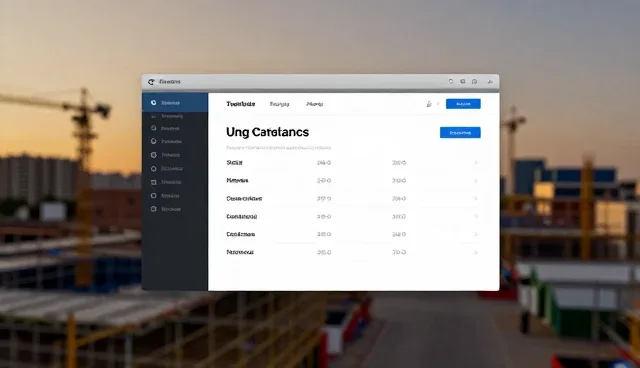Click the blue button in the header bar

point(463,104)
